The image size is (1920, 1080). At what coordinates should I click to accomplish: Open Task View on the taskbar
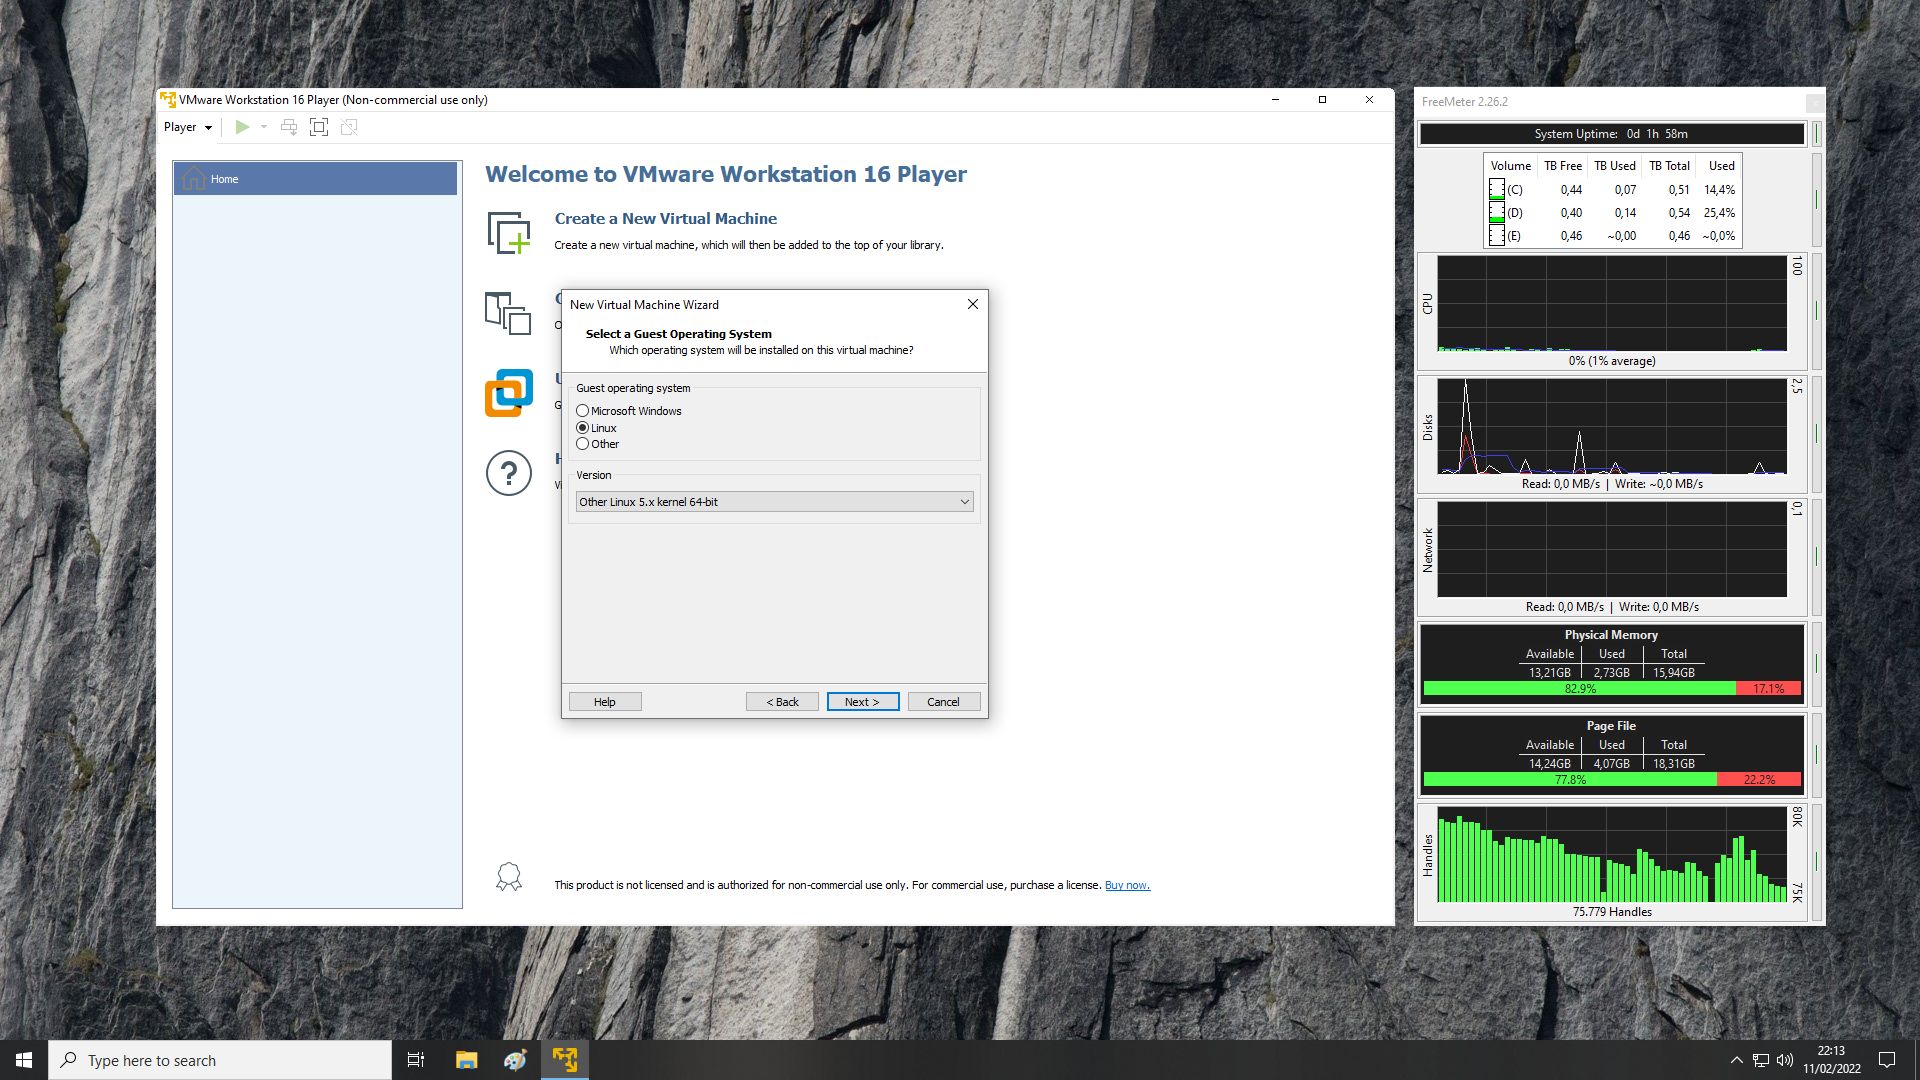(416, 1060)
